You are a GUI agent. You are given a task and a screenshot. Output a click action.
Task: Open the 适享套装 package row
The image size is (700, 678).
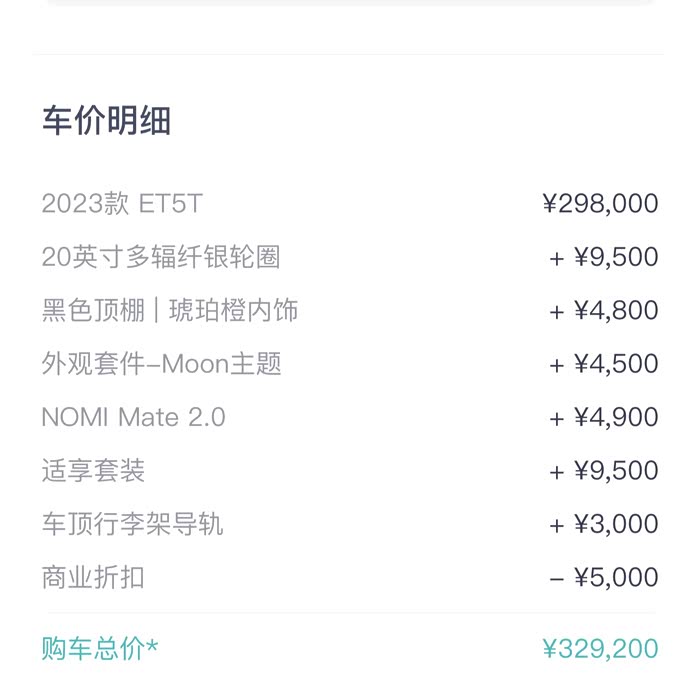point(93,470)
